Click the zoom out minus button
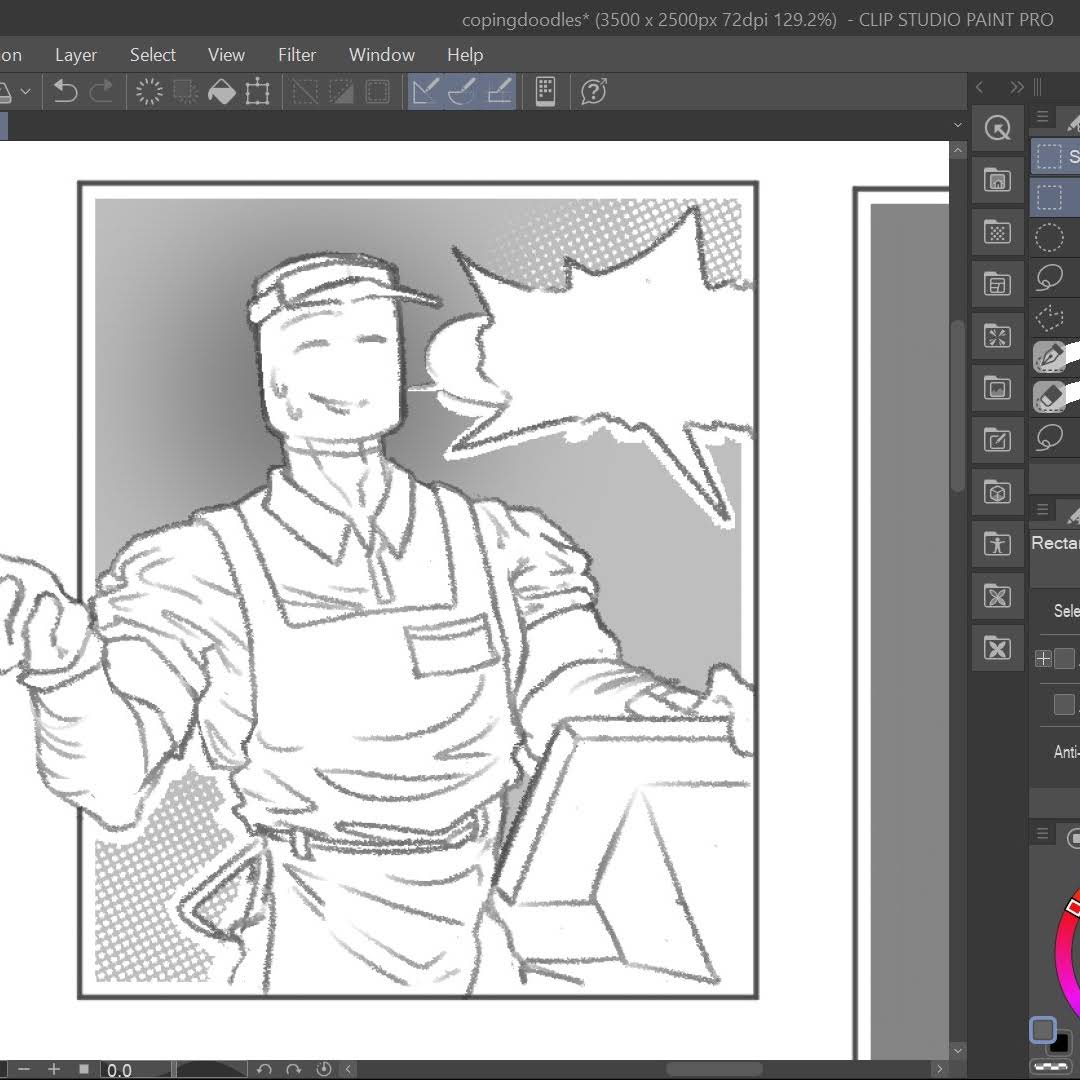The image size is (1080, 1080). 24,1069
